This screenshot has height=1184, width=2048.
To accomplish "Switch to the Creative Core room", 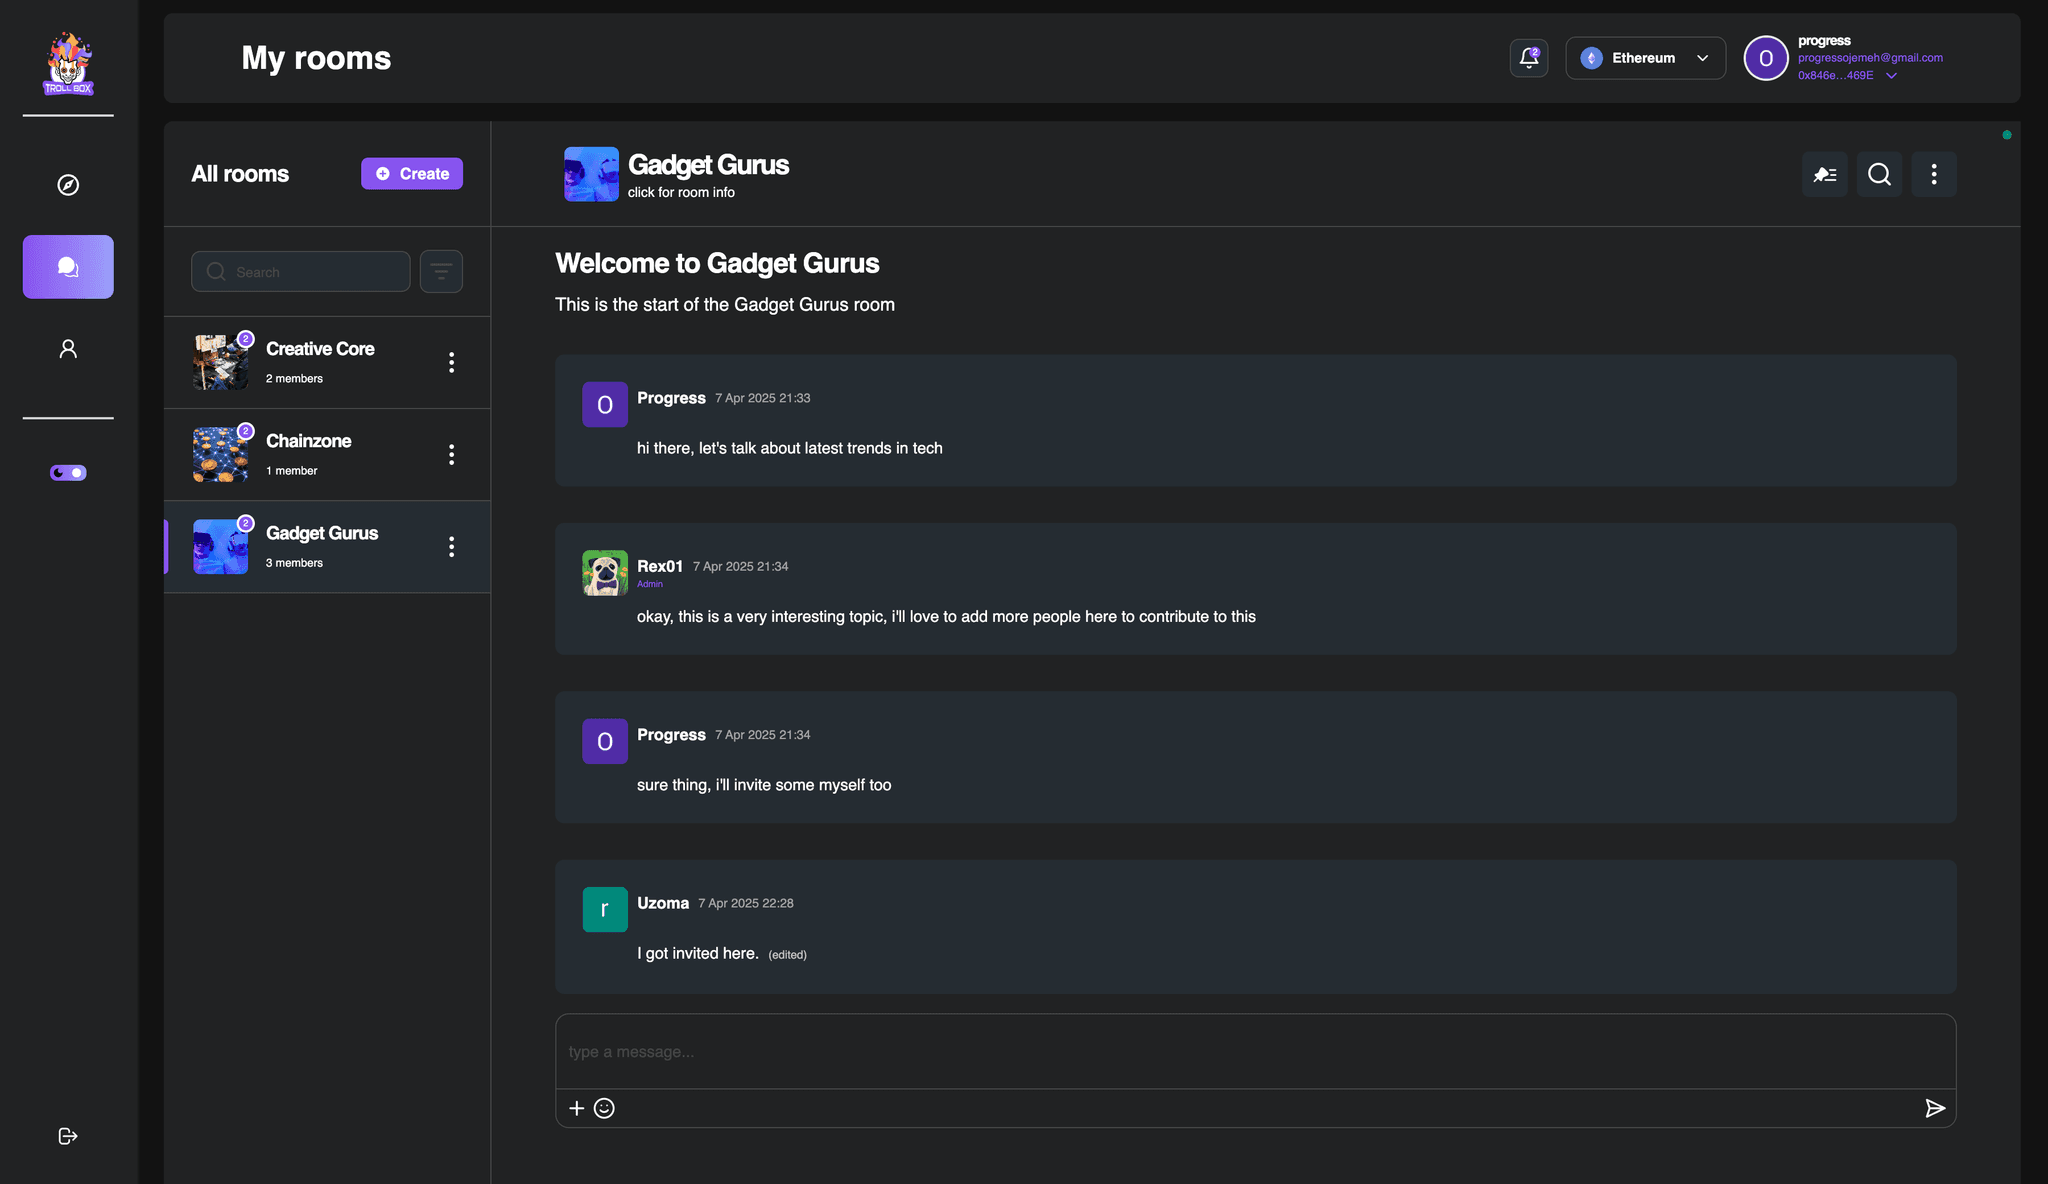I will point(320,362).
